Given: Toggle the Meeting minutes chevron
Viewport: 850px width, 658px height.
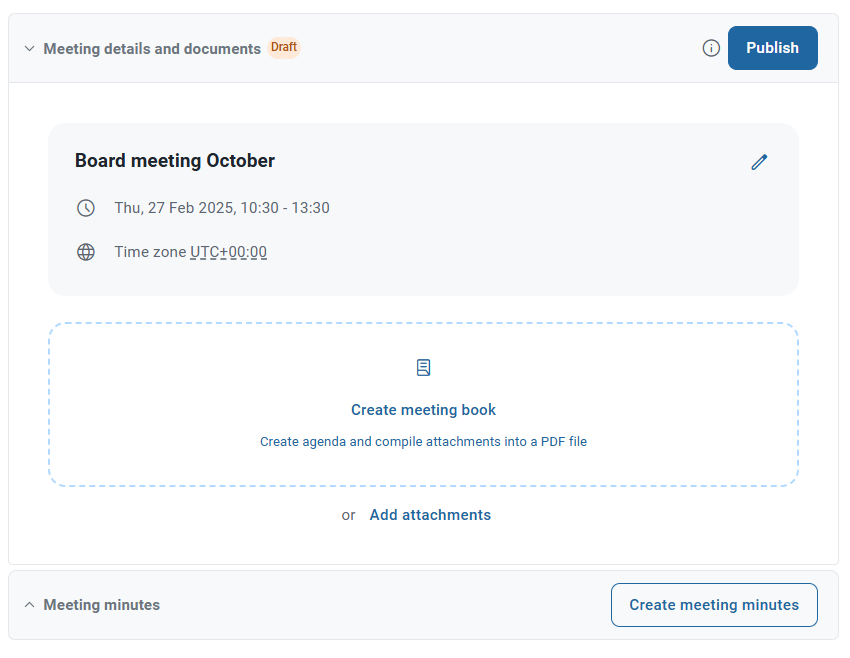Looking at the screenshot, I should click(29, 605).
